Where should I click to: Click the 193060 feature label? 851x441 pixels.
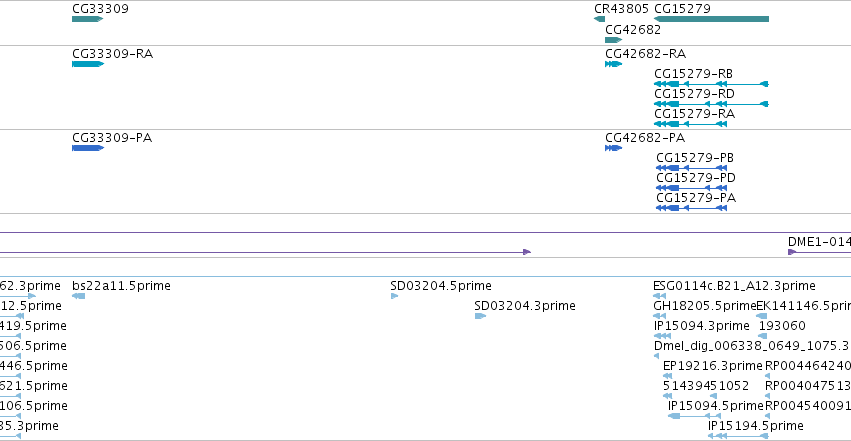(x=782, y=326)
